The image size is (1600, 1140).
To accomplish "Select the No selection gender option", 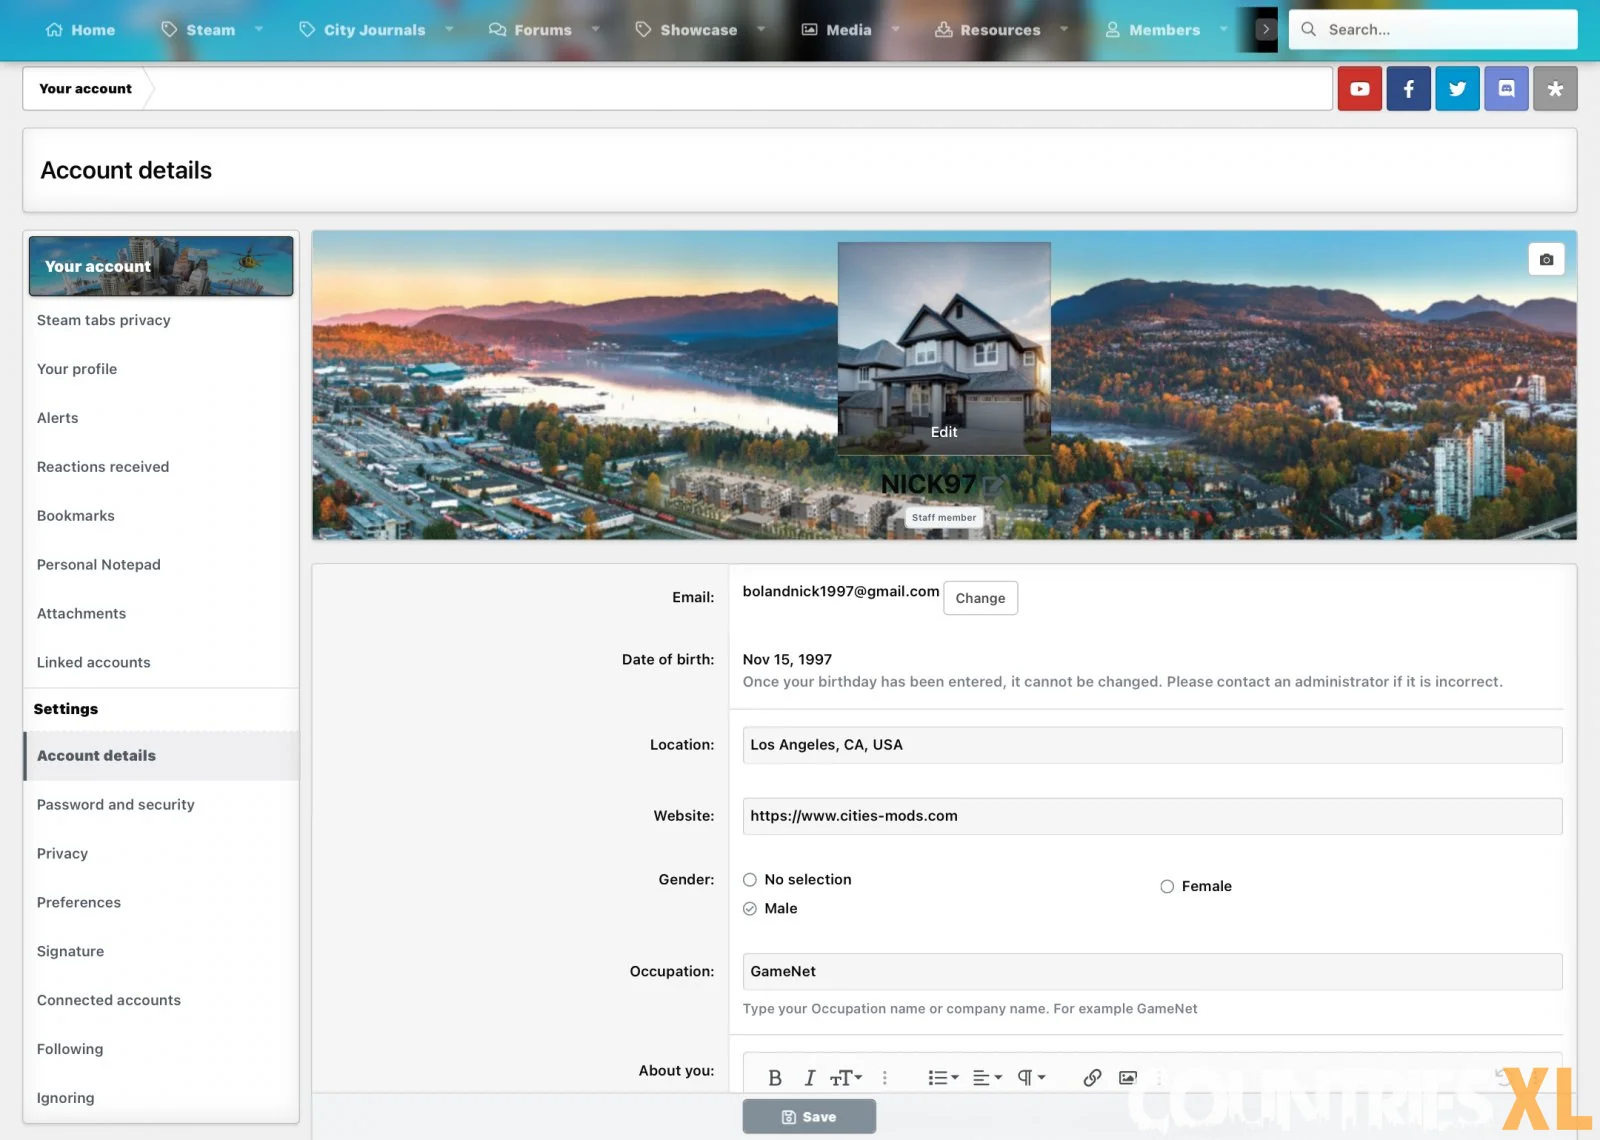I will pos(750,880).
